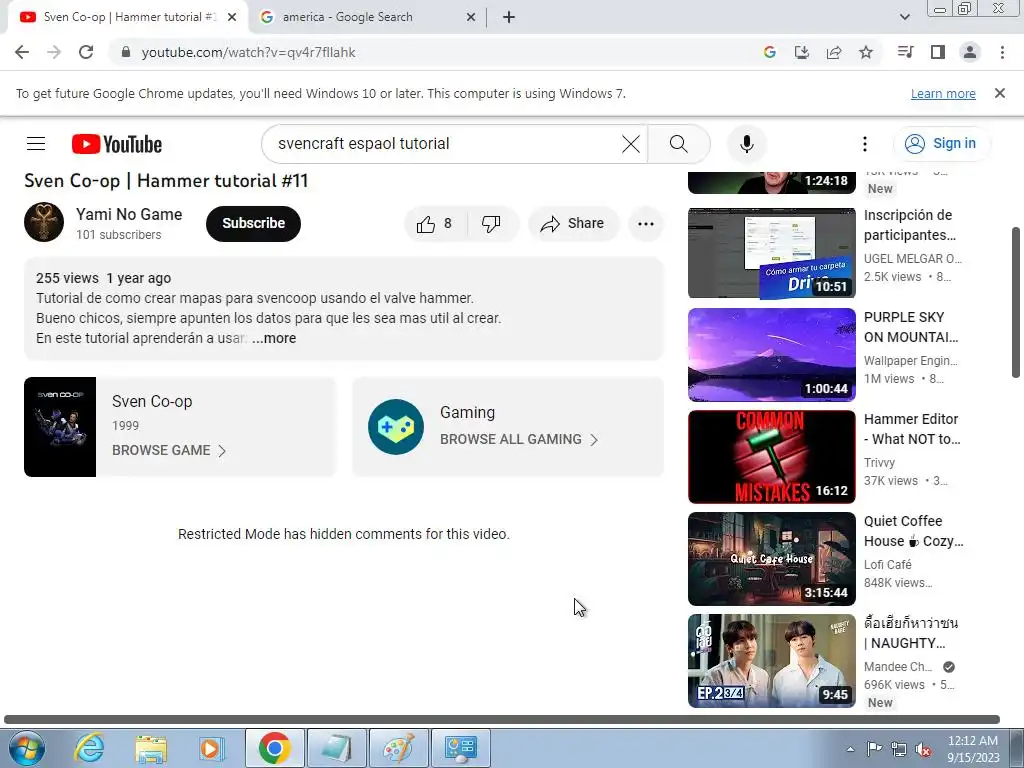Focus the YouTube search input field
This screenshot has height=768, width=1024.
point(444,144)
